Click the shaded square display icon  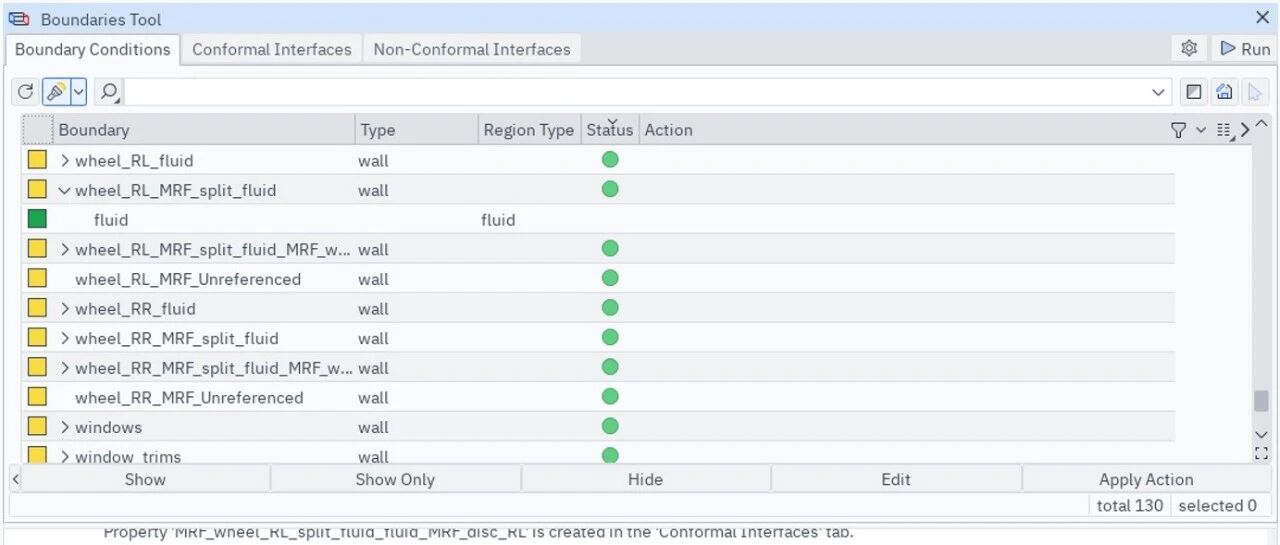click(1193, 92)
